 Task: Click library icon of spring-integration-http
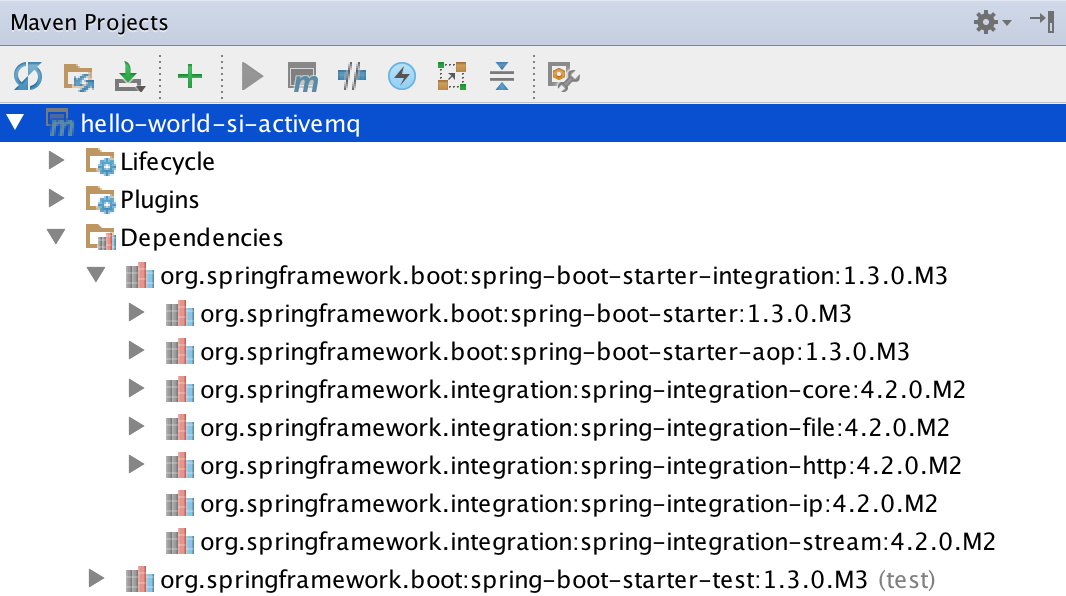[180, 466]
